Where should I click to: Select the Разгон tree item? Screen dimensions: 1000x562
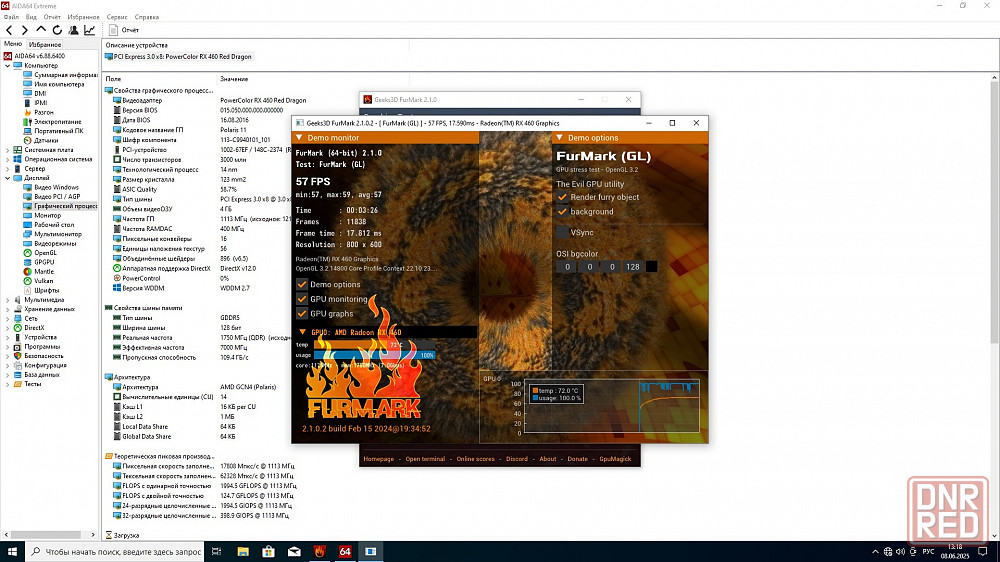point(38,112)
